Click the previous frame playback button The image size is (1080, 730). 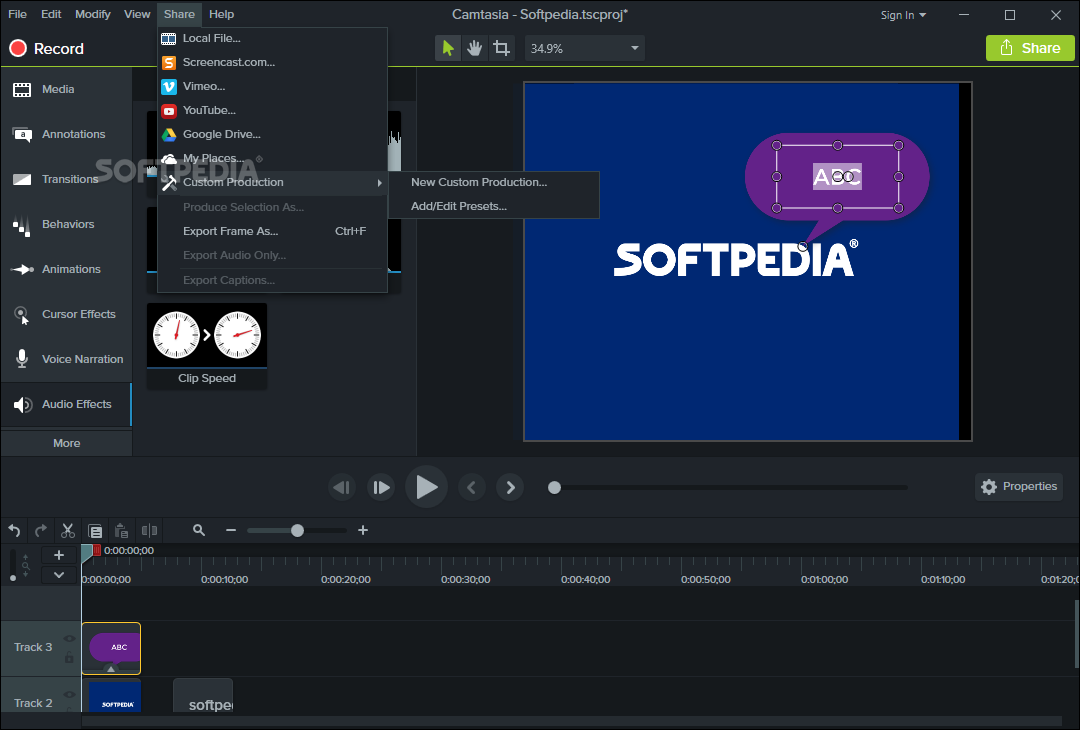342,488
